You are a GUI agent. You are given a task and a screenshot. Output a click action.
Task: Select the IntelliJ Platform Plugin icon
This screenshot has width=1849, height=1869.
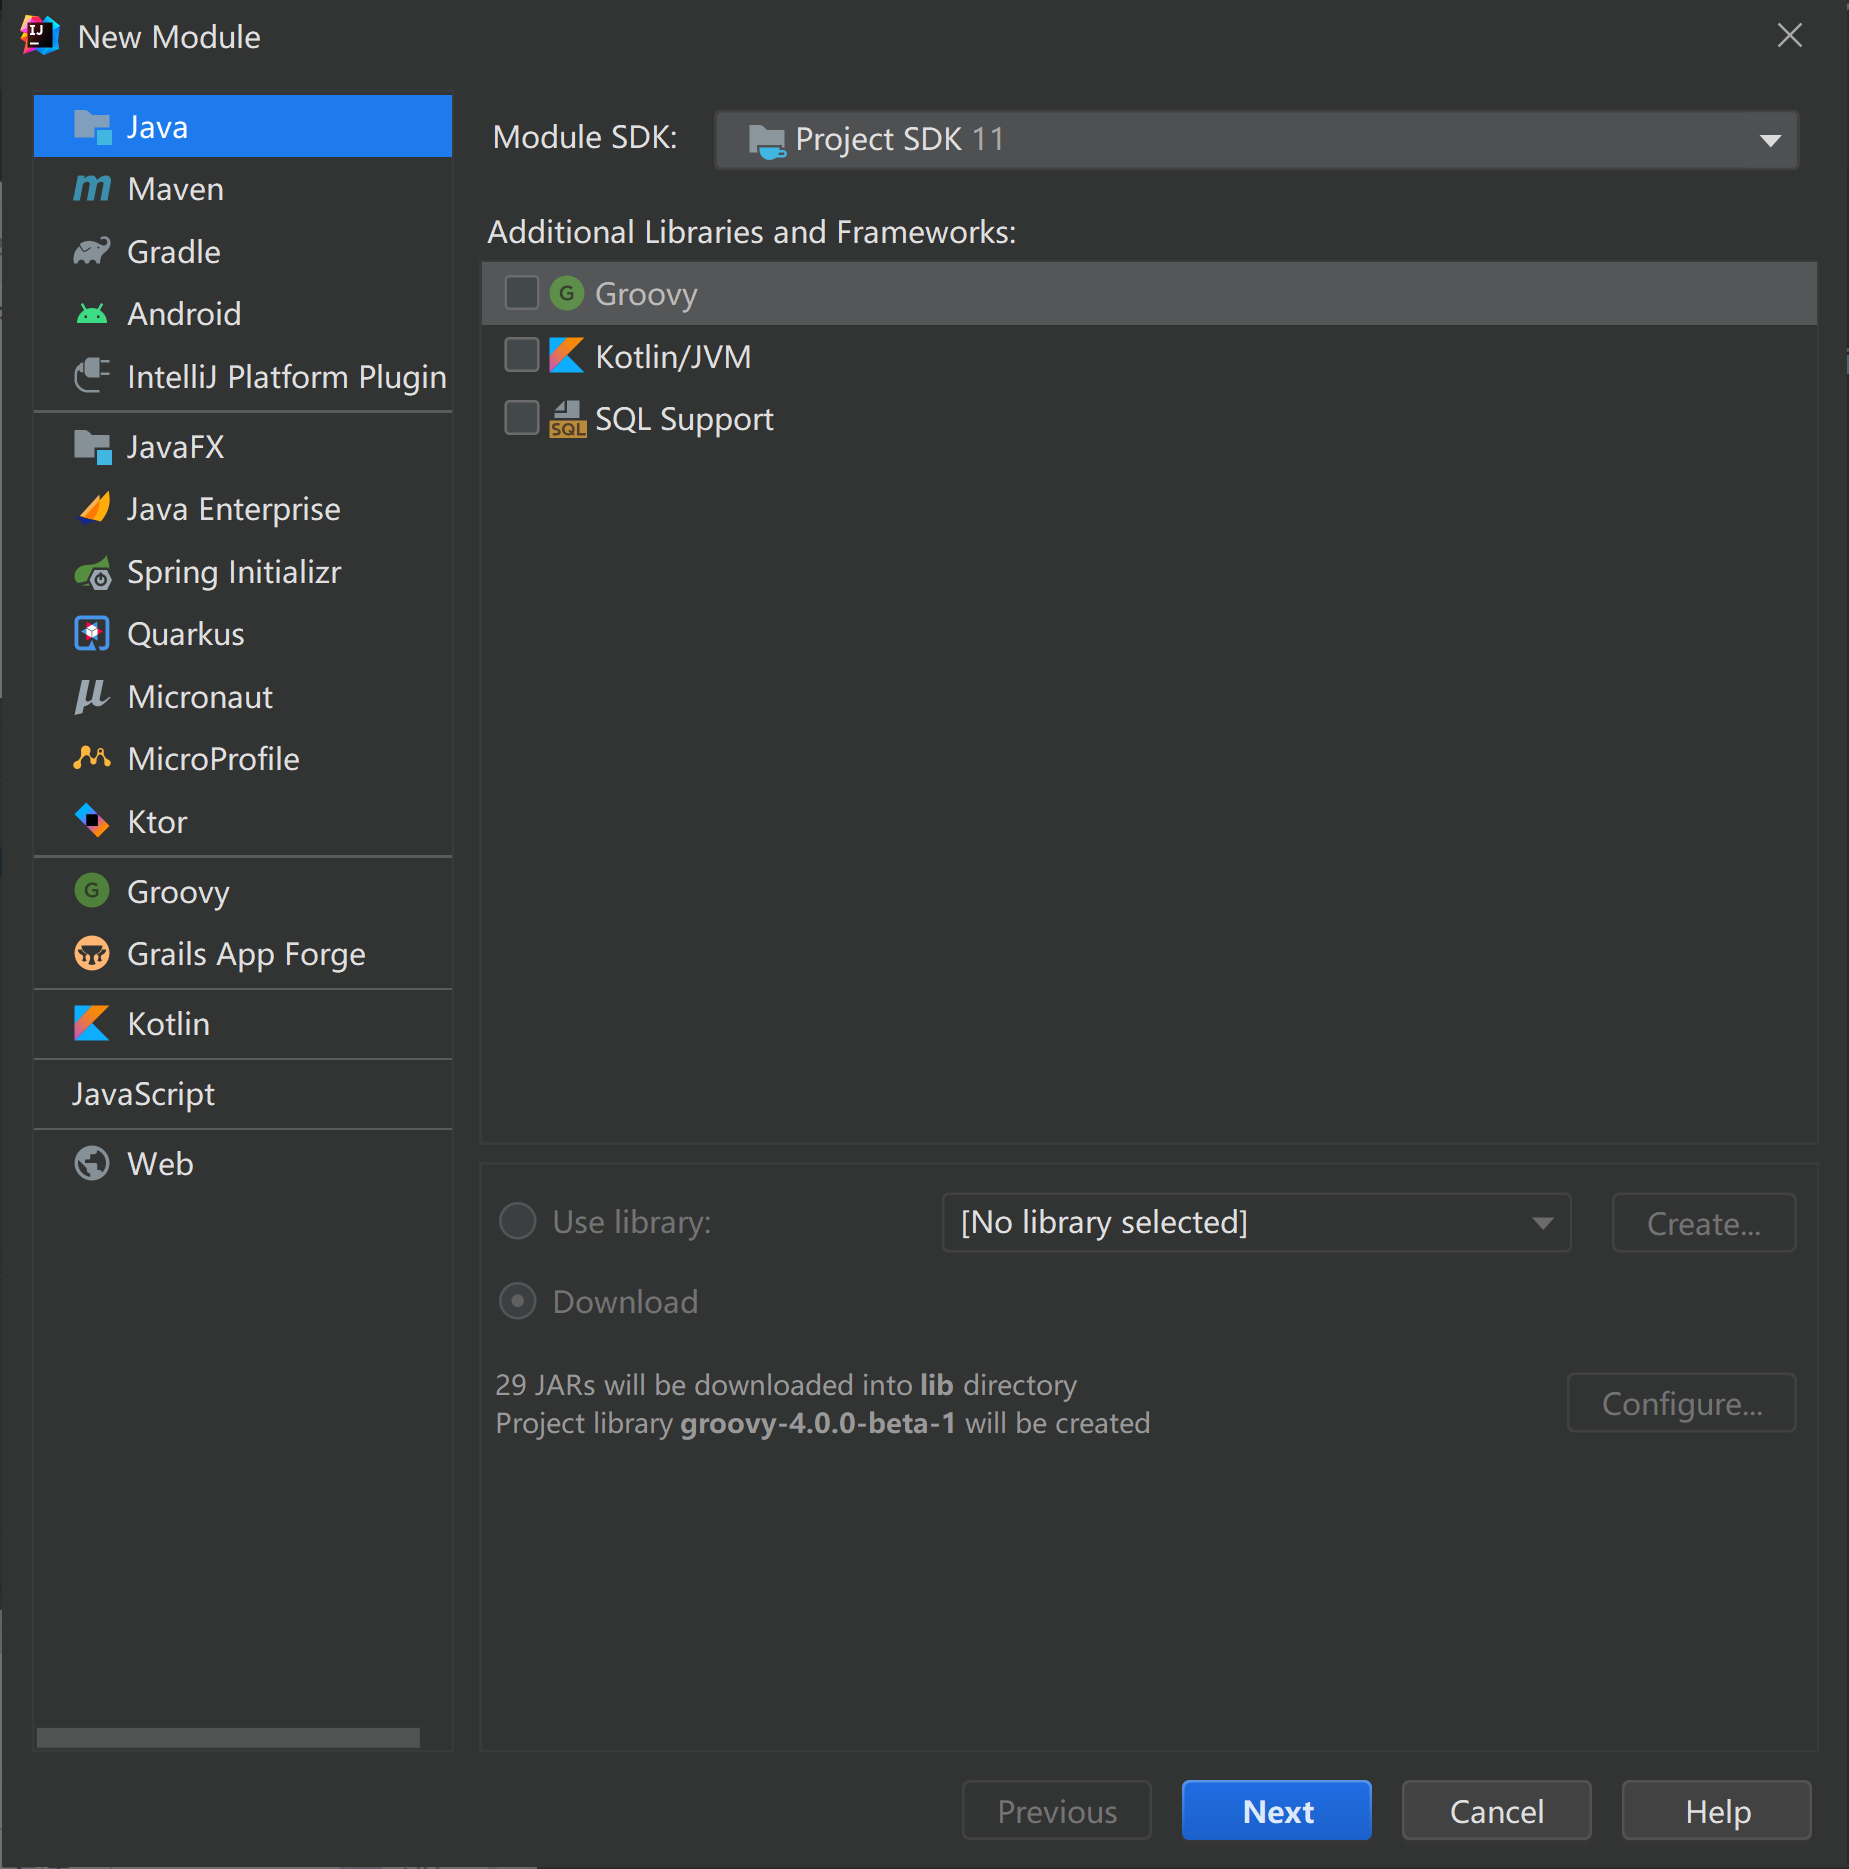point(92,377)
